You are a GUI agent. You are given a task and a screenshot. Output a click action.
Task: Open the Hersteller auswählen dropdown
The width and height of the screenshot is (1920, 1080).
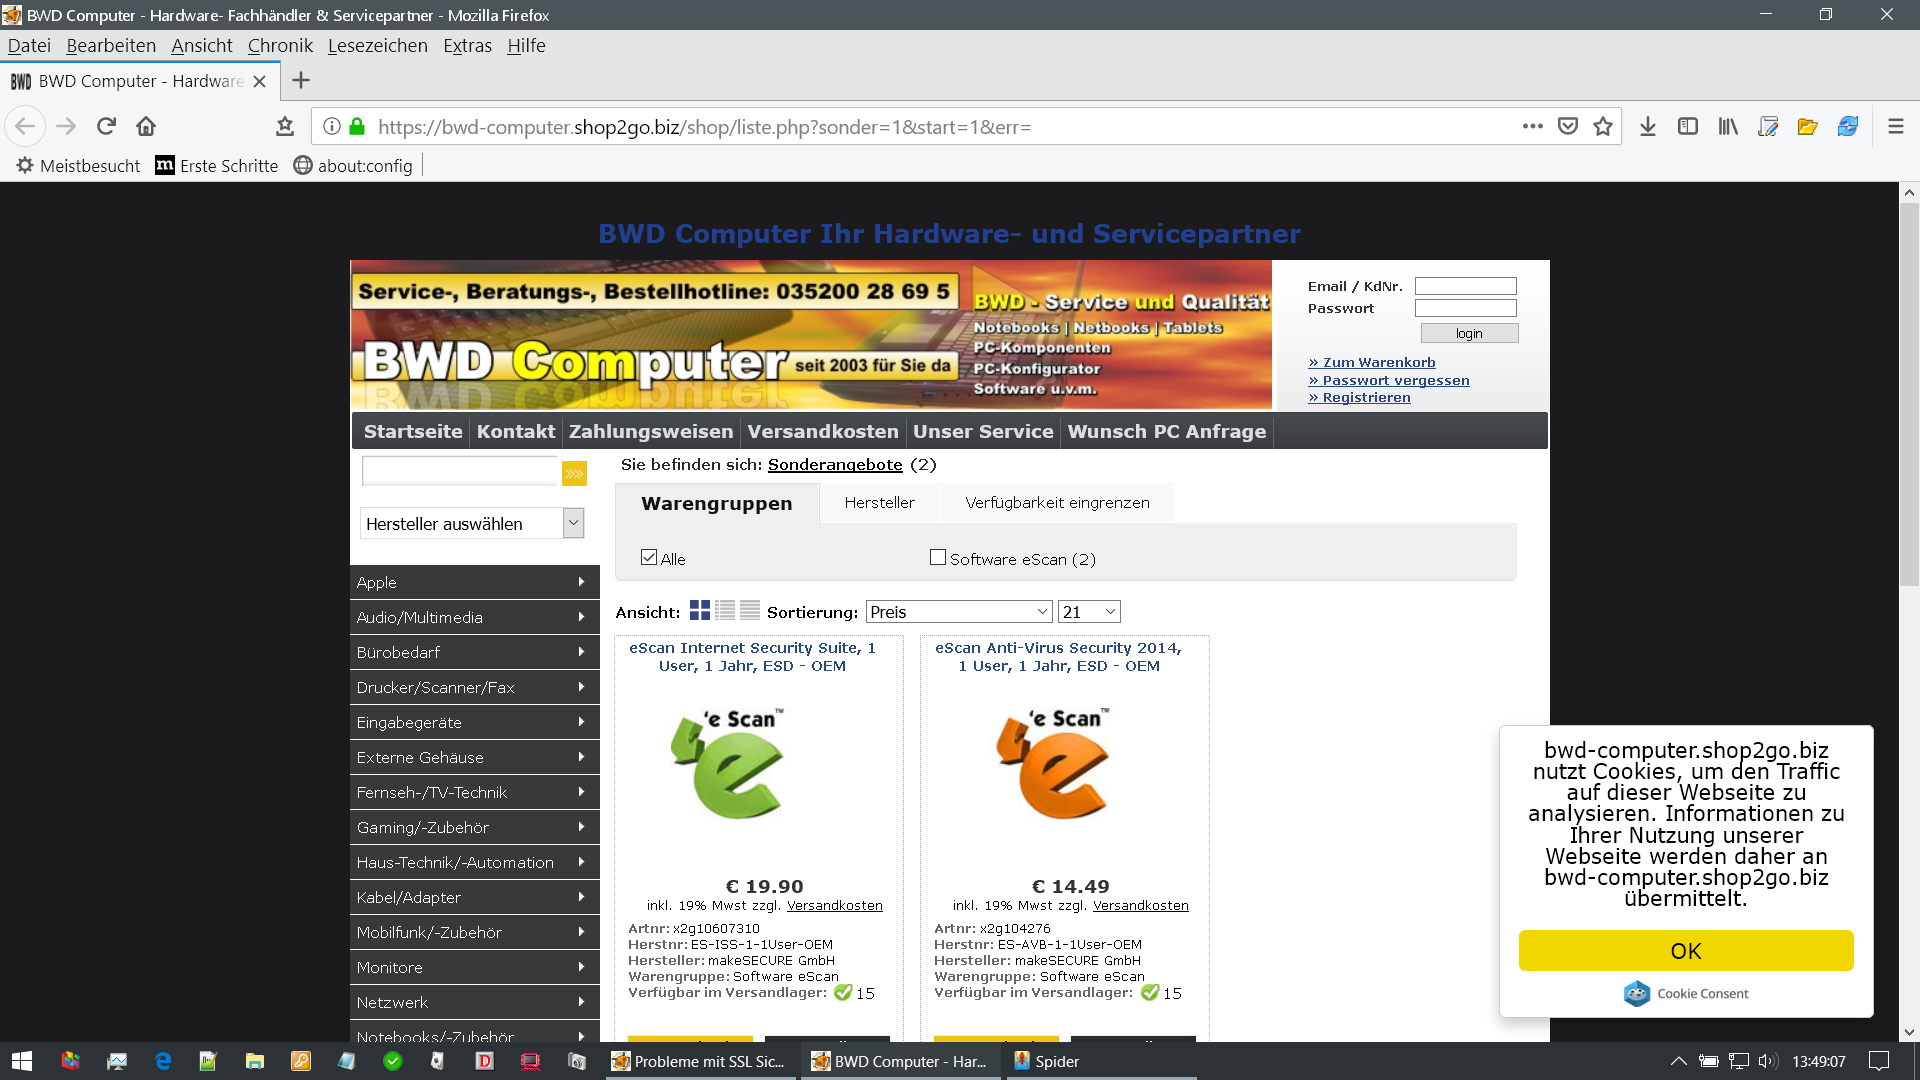point(471,523)
